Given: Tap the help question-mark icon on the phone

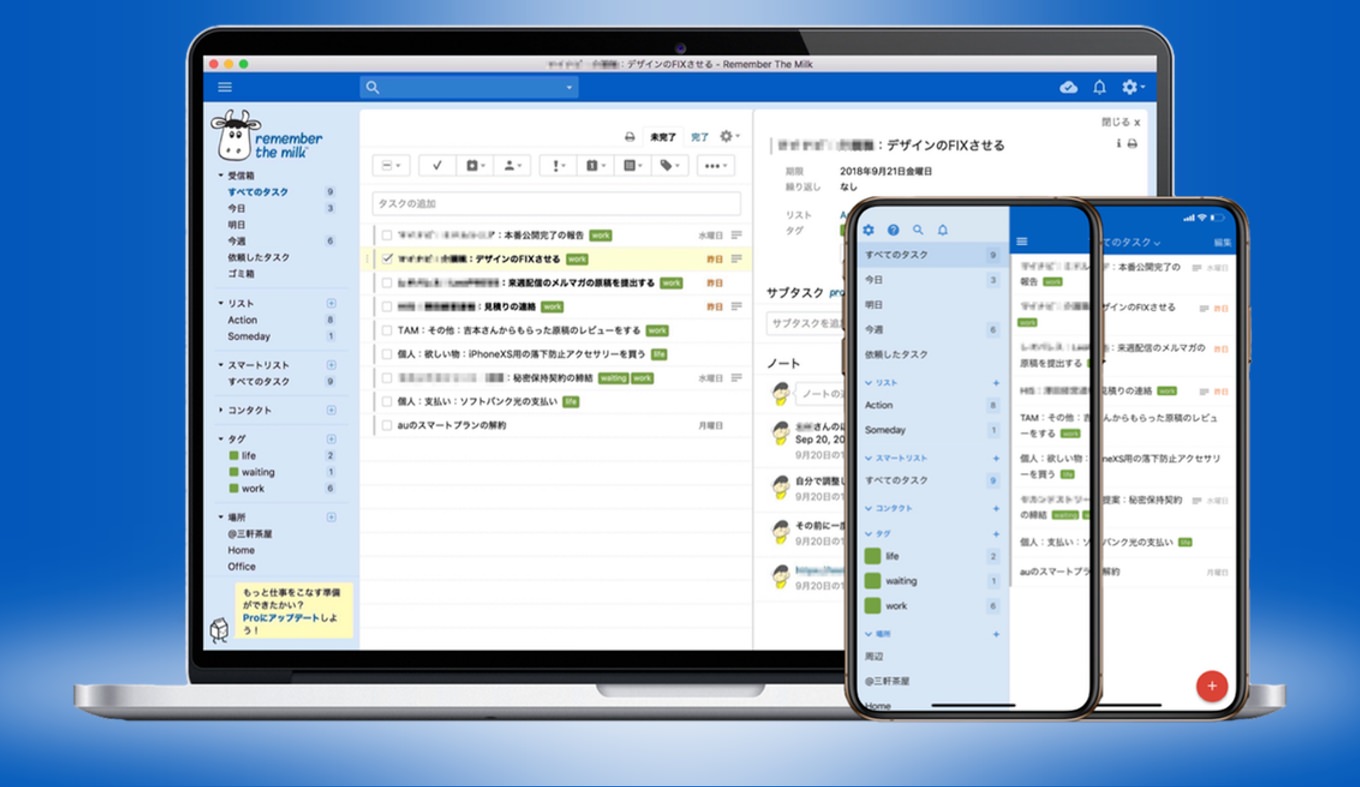Looking at the screenshot, I should [893, 230].
